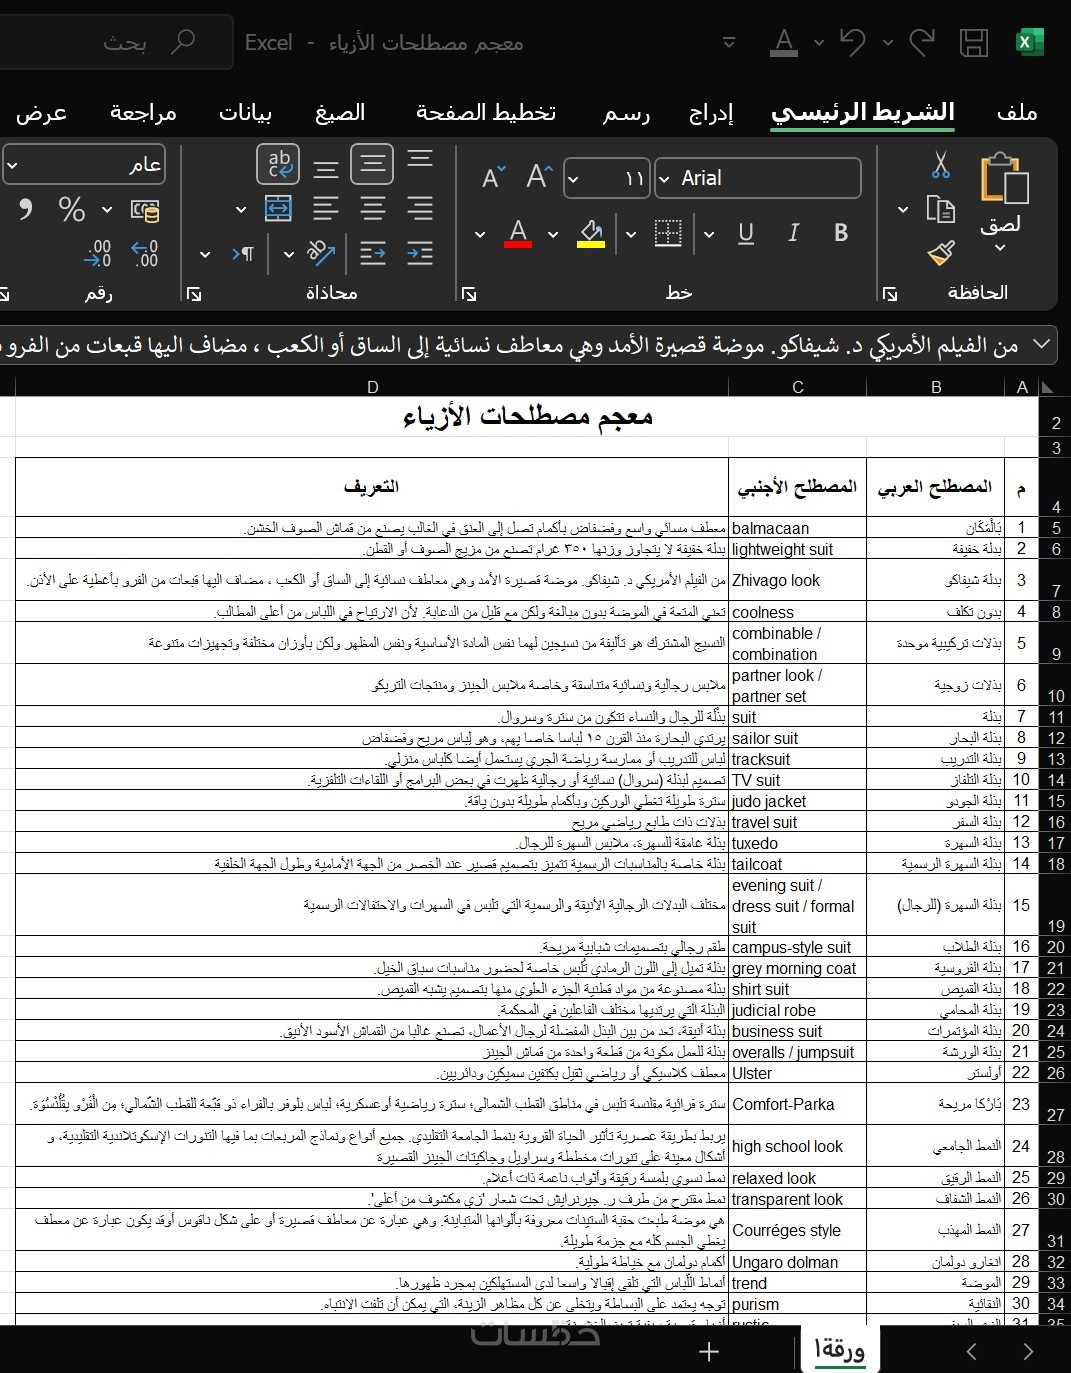Apply Comma Style number format
The width and height of the screenshot is (1071, 1373).
tap(25, 209)
